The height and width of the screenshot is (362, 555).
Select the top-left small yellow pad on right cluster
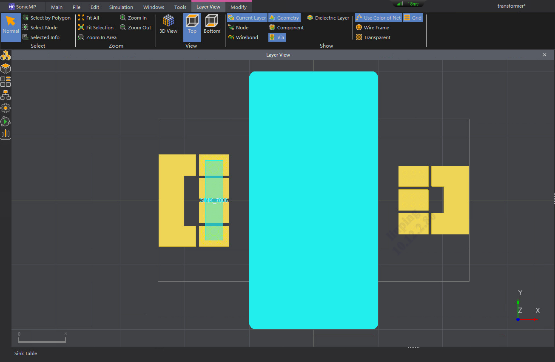pyautogui.click(x=413, y=176)
